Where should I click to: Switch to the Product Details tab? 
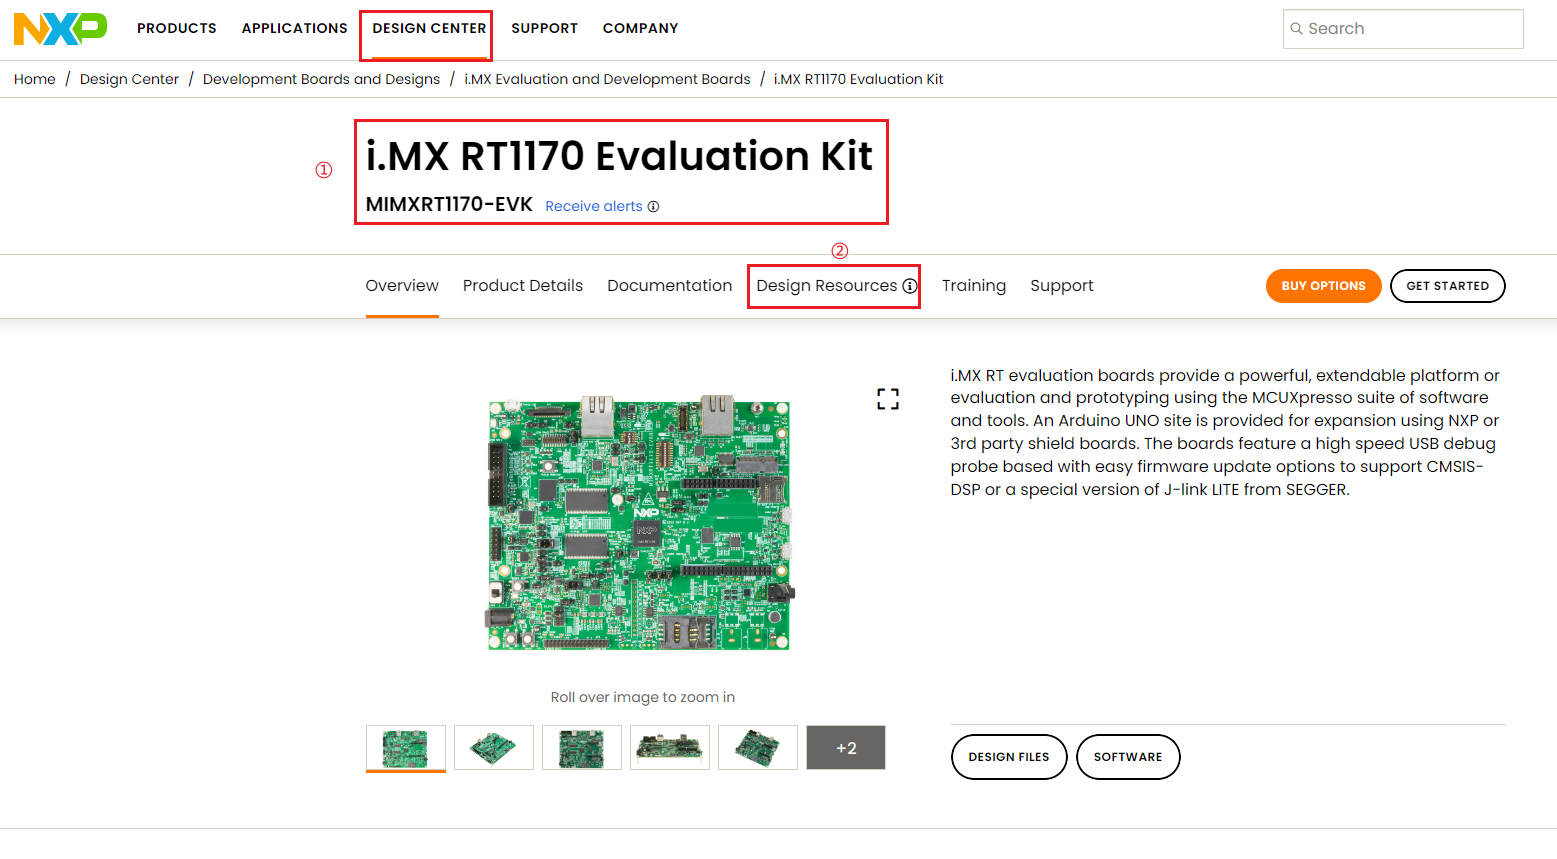[523, 285]
